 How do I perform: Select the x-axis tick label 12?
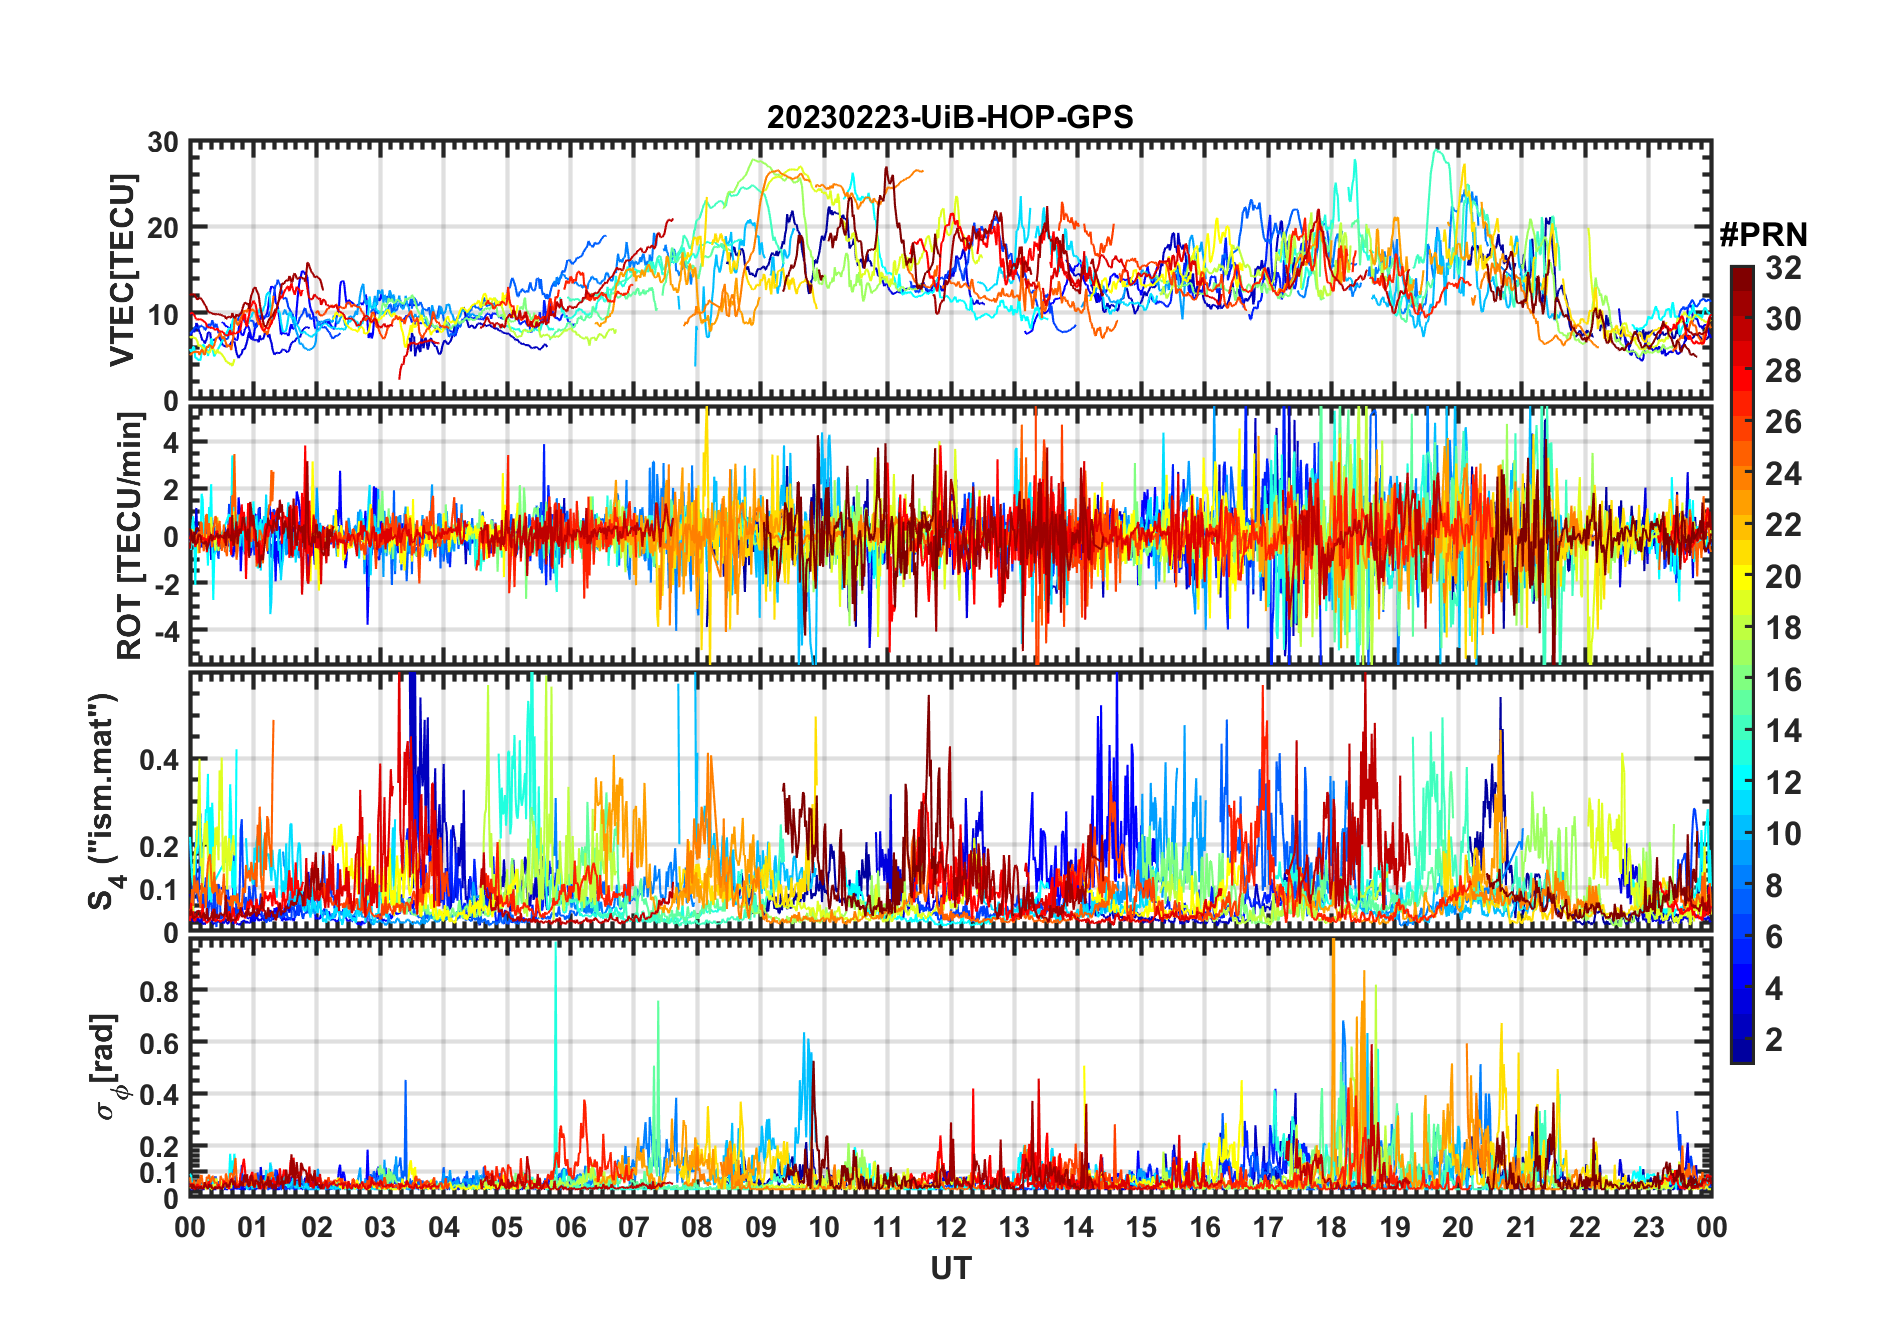click(x=950, y=1227)
